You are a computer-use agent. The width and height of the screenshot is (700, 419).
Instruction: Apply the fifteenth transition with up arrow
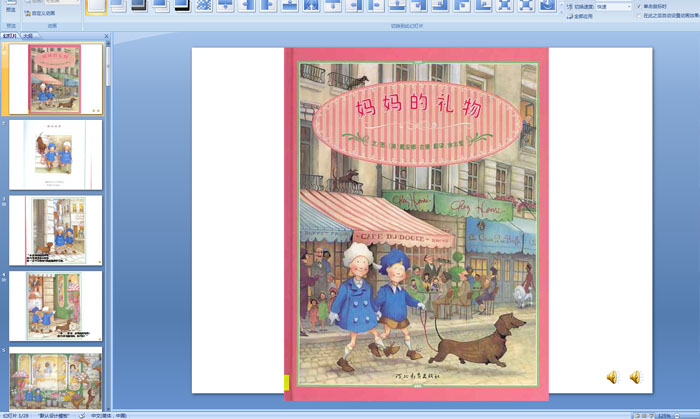(x=396, y=6)
